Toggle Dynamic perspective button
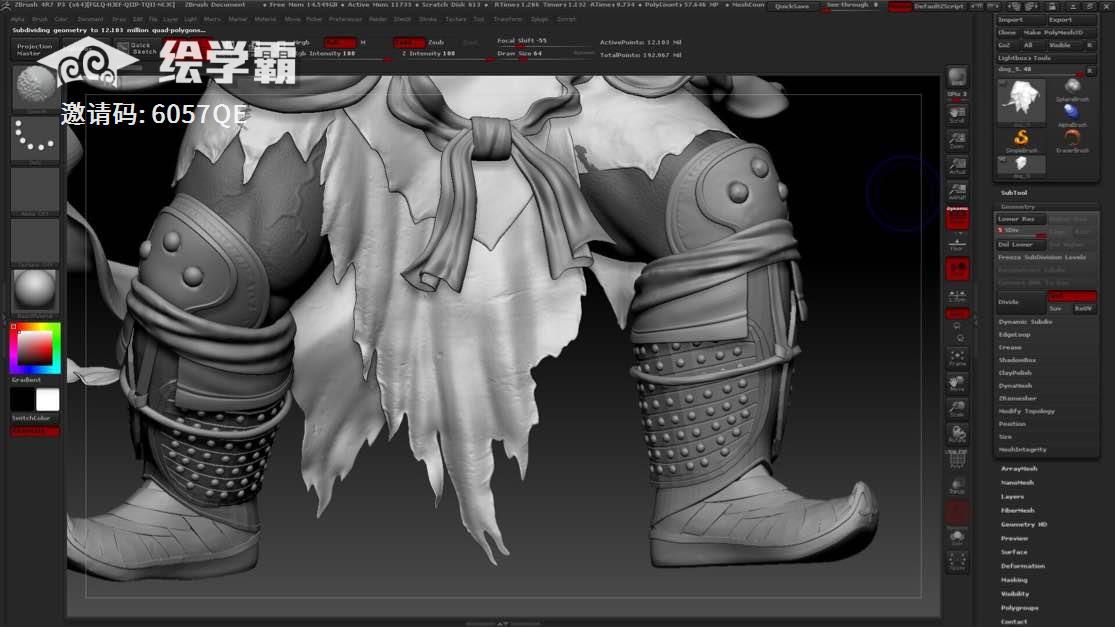 pyautogui.click(x=957, y=218)
